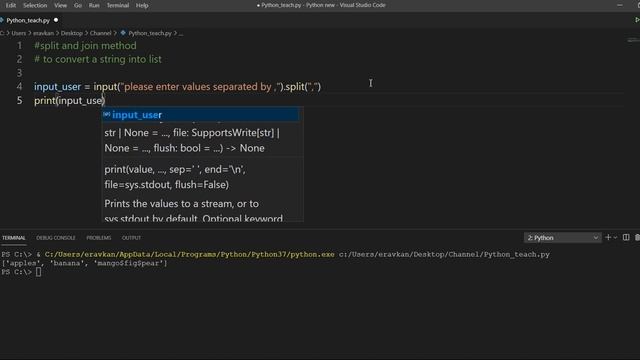Viewport: 640px width, 360px height.
Task: Open the '2: Python' terminal selector dropdown
Action: [x=562, y=238]
